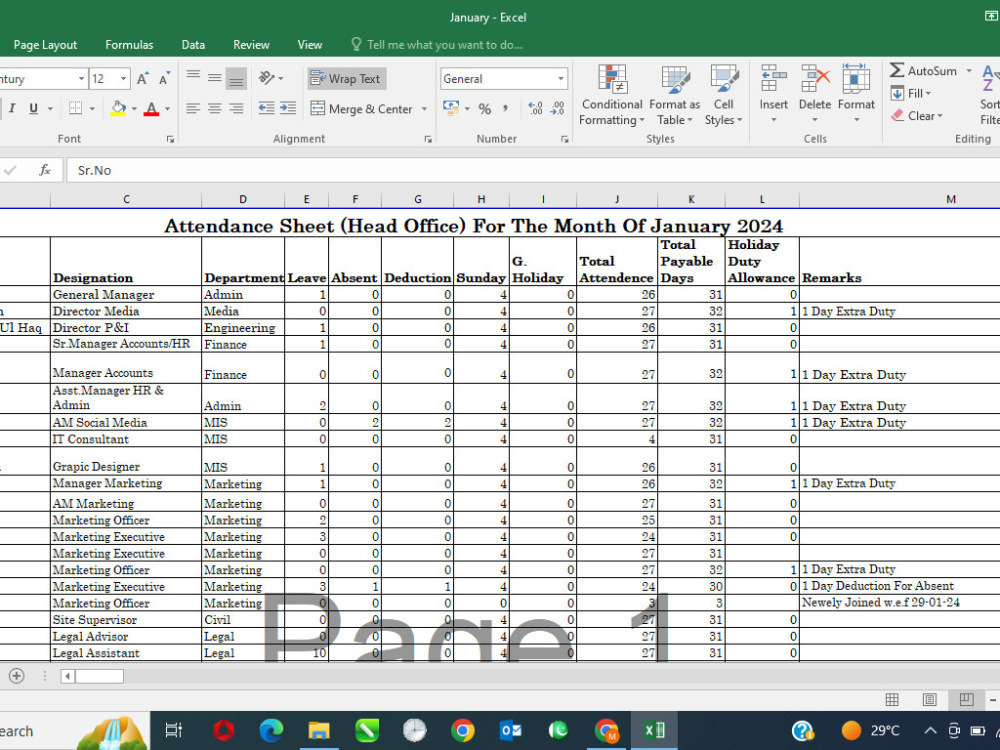This screenshot has height=750, width=1000.
Task: Apply the fill color bucket
Action: [x=118, y=108]
